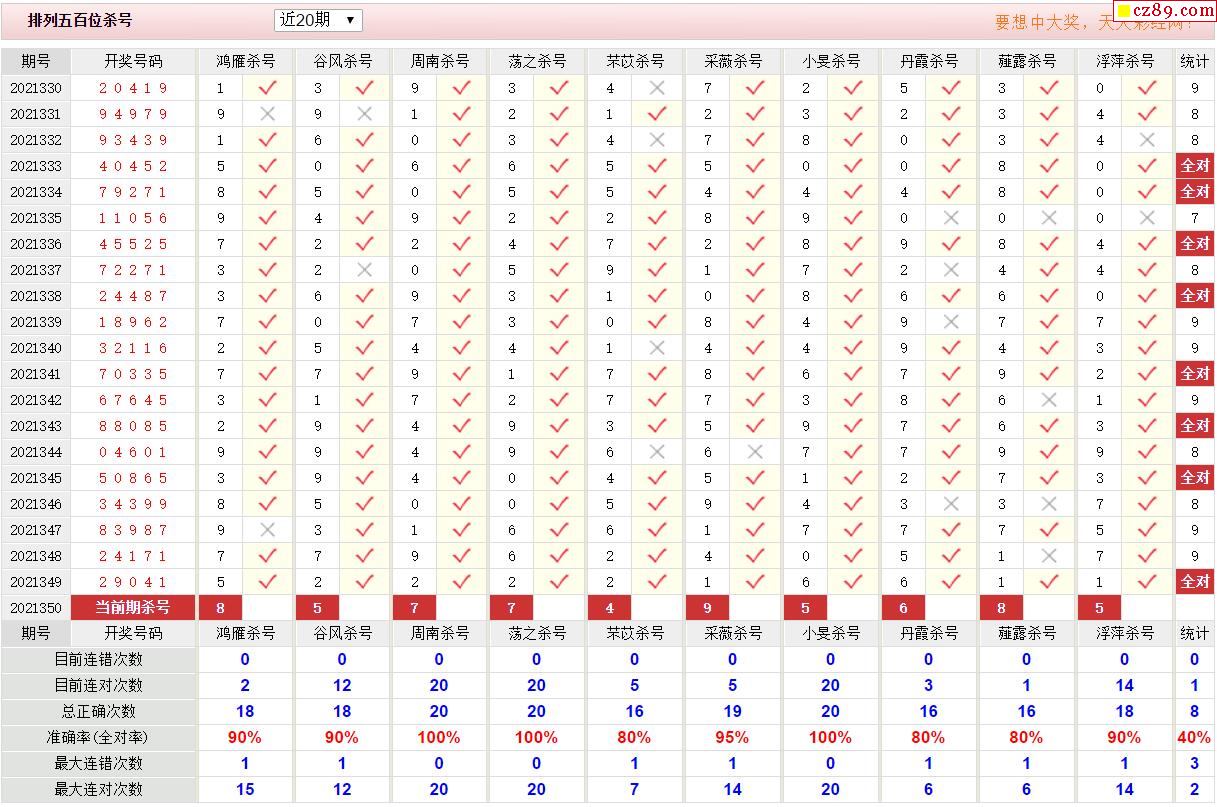Viewport: 1217px width, 807px height.
Task: Click the 总正确次数 row label
Action: tap(98, 712)
